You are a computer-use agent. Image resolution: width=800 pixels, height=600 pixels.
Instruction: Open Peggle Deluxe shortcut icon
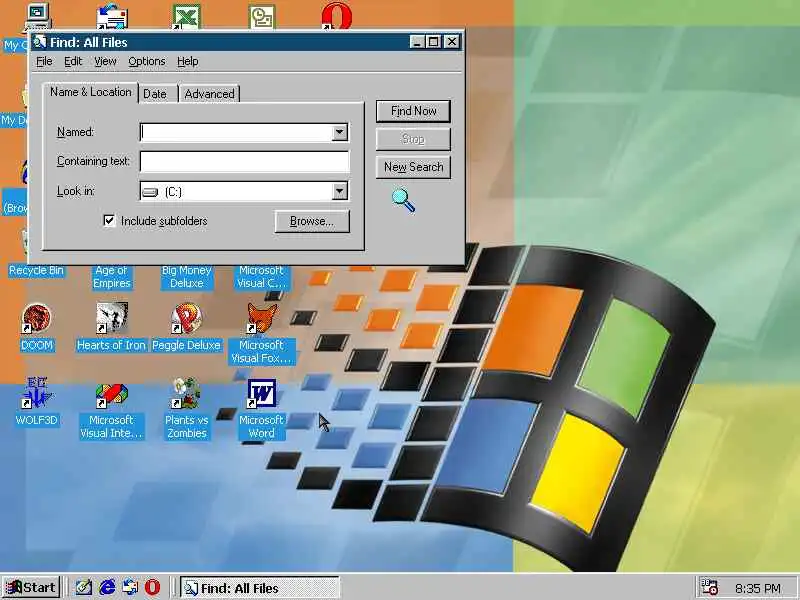186,318
